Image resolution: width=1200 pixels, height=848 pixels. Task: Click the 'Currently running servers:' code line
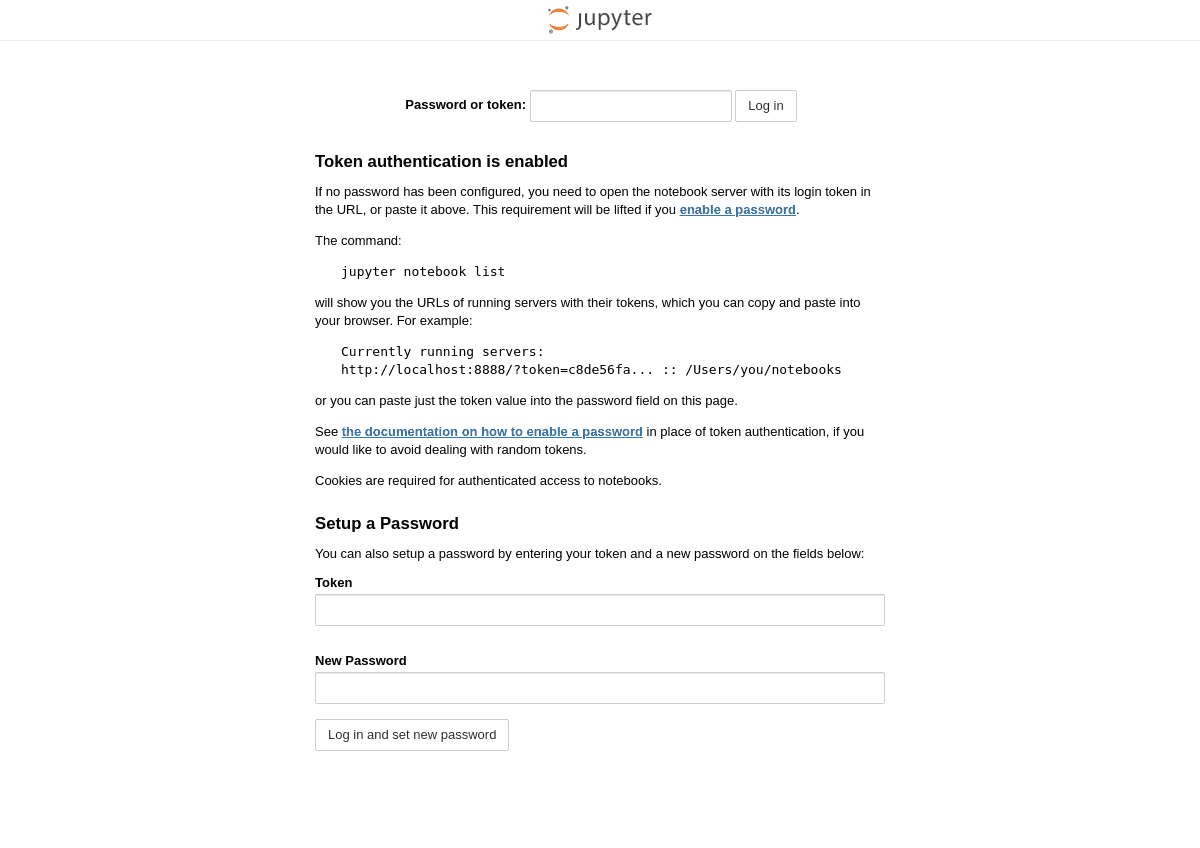(x=443, y=352)
